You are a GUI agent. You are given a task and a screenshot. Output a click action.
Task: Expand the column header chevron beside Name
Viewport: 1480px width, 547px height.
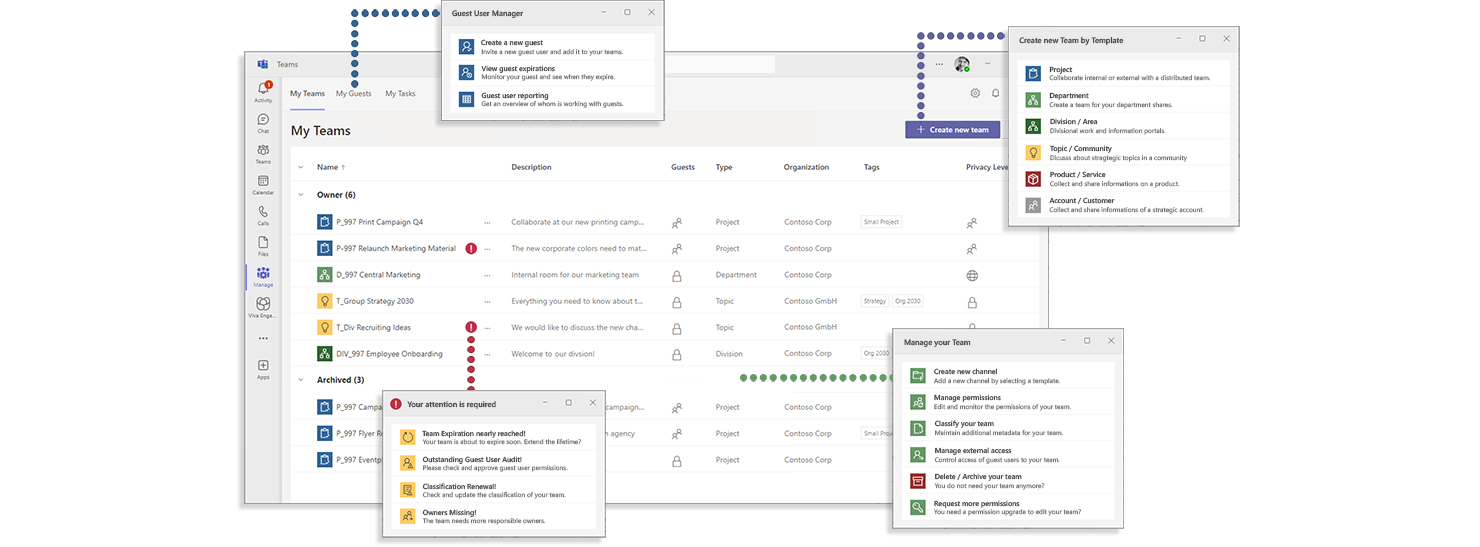pos(301,167)
